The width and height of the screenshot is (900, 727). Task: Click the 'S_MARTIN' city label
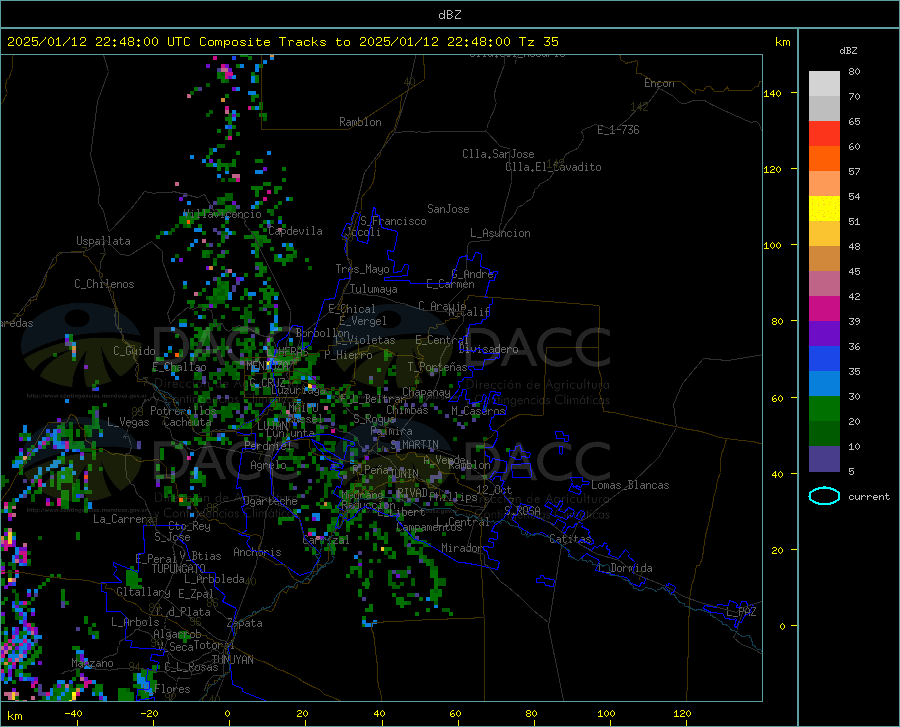pos(414,445)
